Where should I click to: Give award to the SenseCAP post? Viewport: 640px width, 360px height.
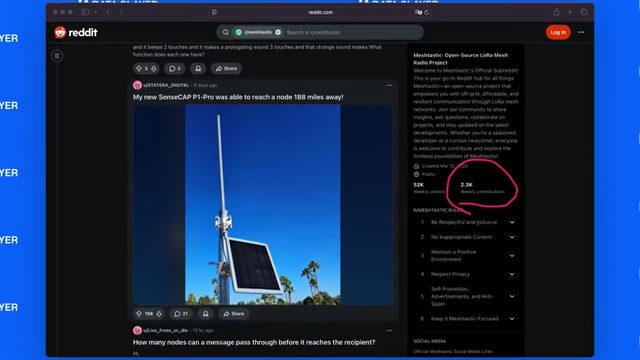click(x=206, y=314)
